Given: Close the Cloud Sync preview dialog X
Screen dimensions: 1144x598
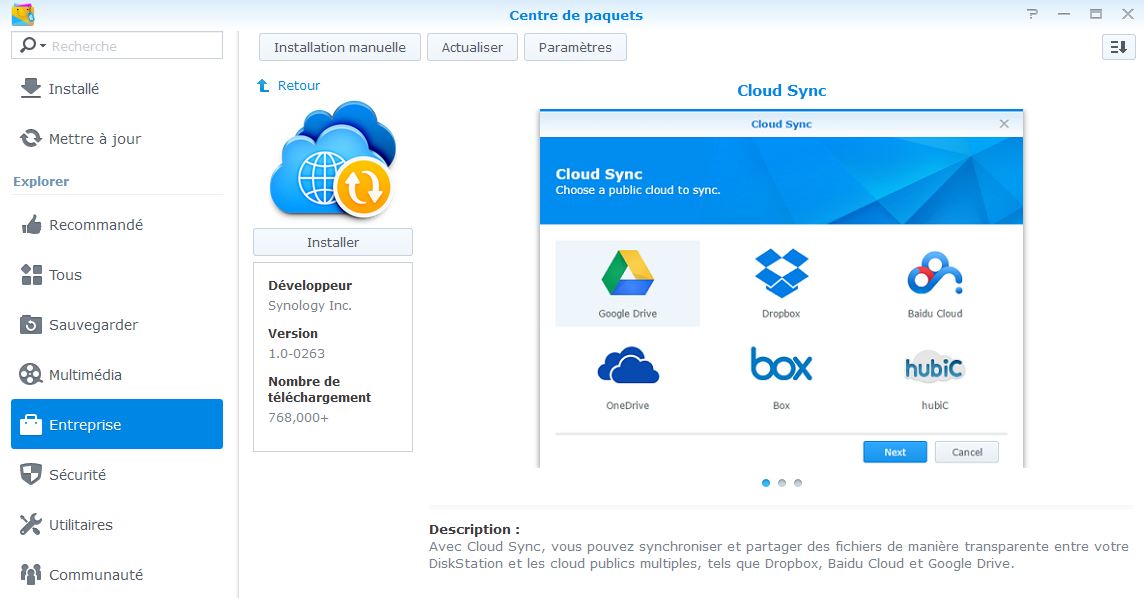Looking at the screenshot, I should click(1004, 124).
